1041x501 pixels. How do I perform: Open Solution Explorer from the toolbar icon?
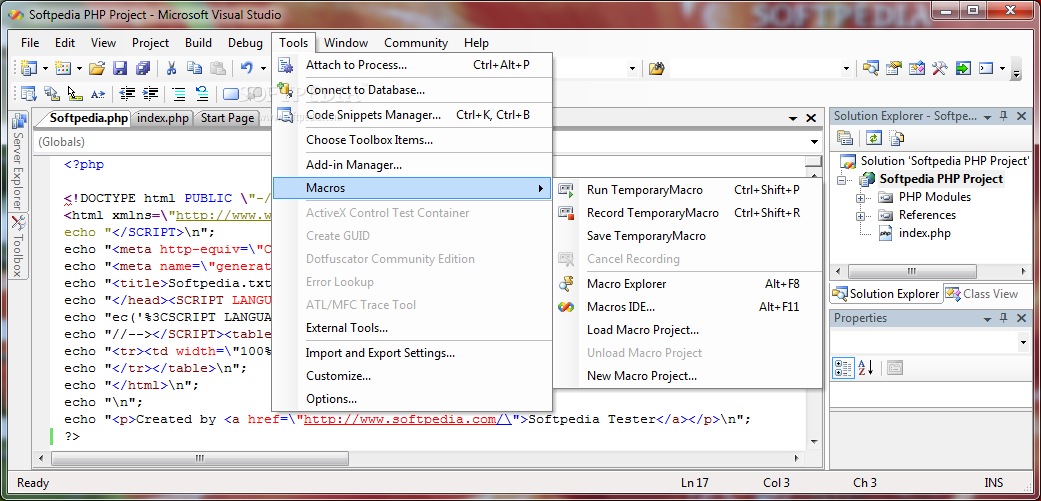[870, 68]
